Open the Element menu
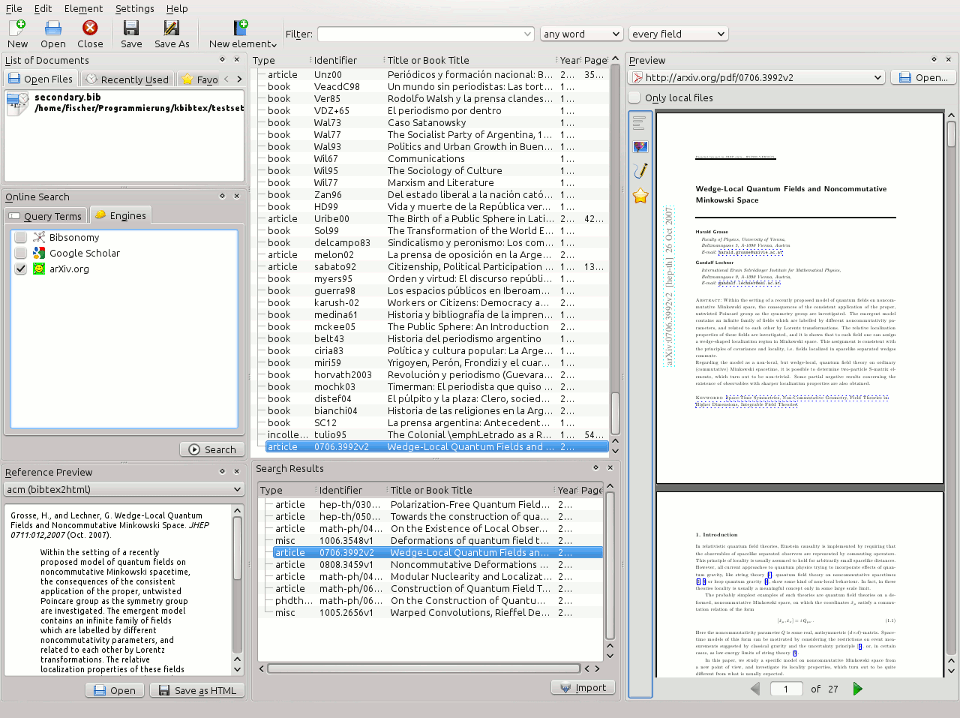Image resolution: width=960 pixels, height=718 pixels. (83, 9)
